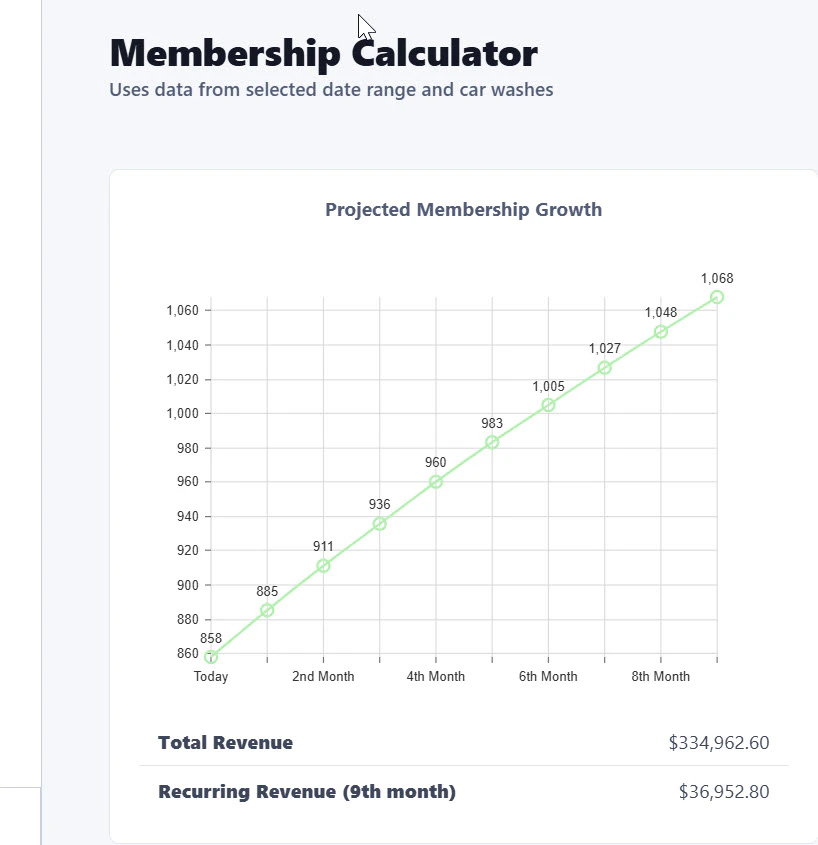
Task: Select the Recurring Revenue (9th month) label
Action: click(307, 792)
